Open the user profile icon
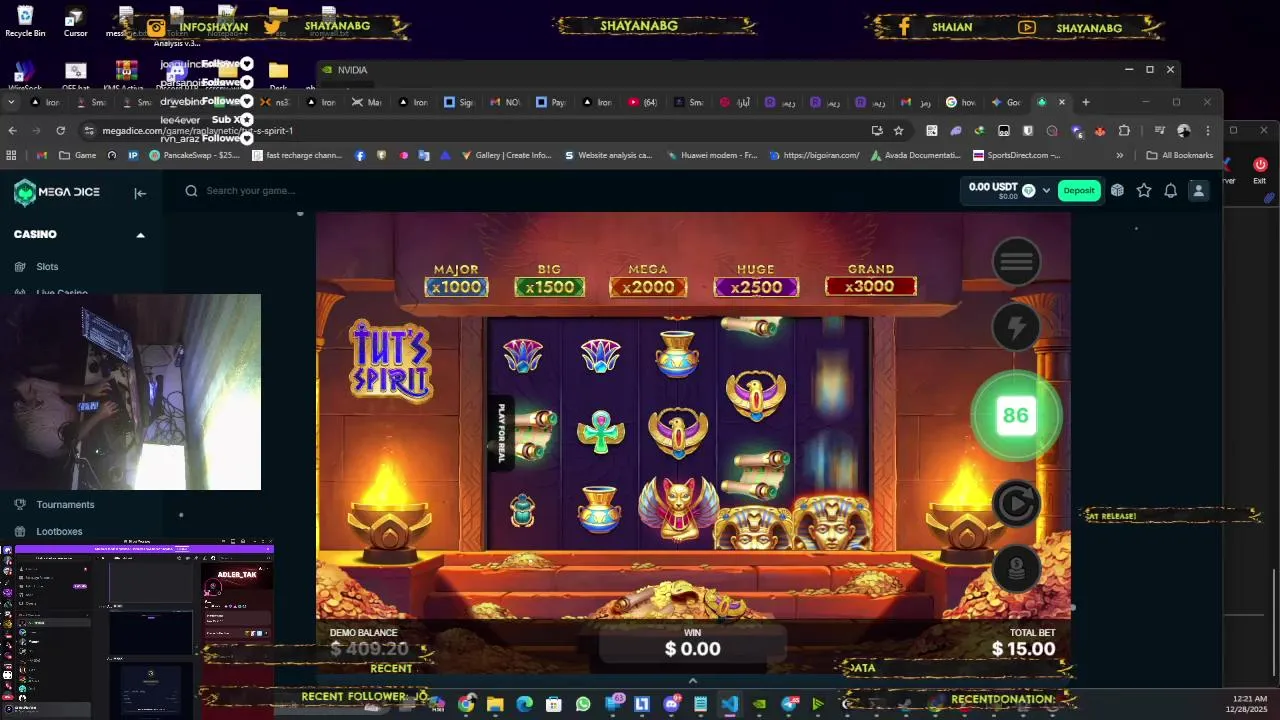Image resolution: width=1280 pixels, height=720 pixels. [x=1198, y=191]
